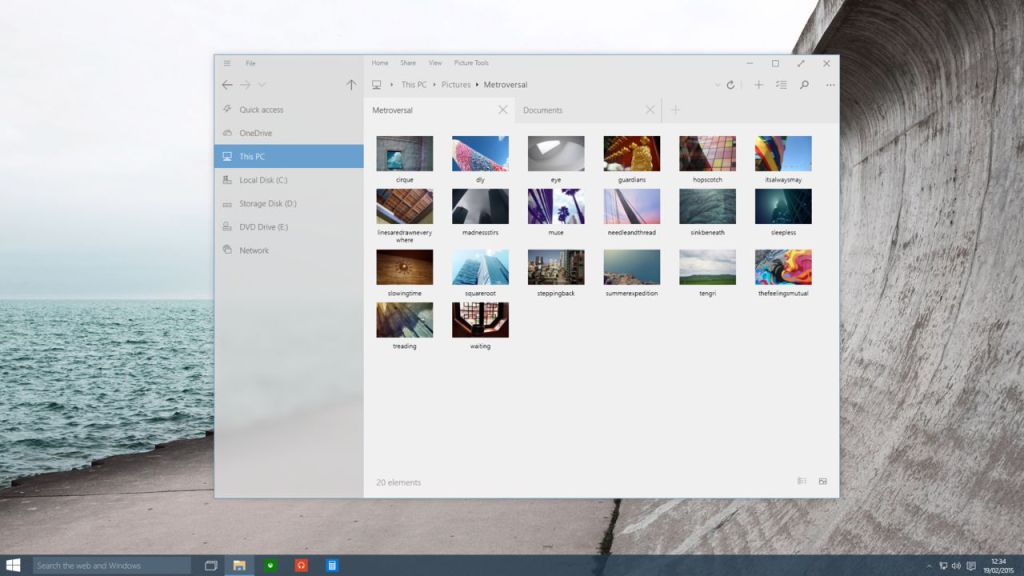The image size is (1024, 576).
Task: Open the select items checklist icon
Action: (x=781, y=85)
